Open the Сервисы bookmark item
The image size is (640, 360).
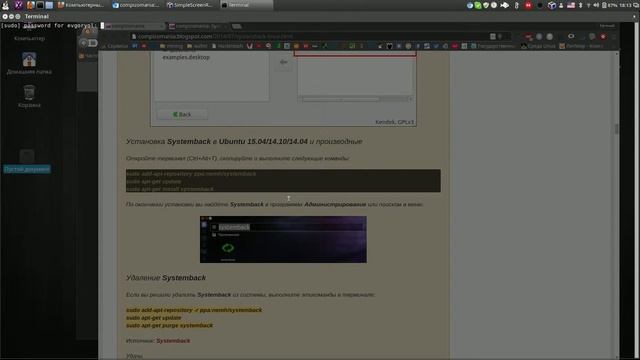[x=115, y=46]
